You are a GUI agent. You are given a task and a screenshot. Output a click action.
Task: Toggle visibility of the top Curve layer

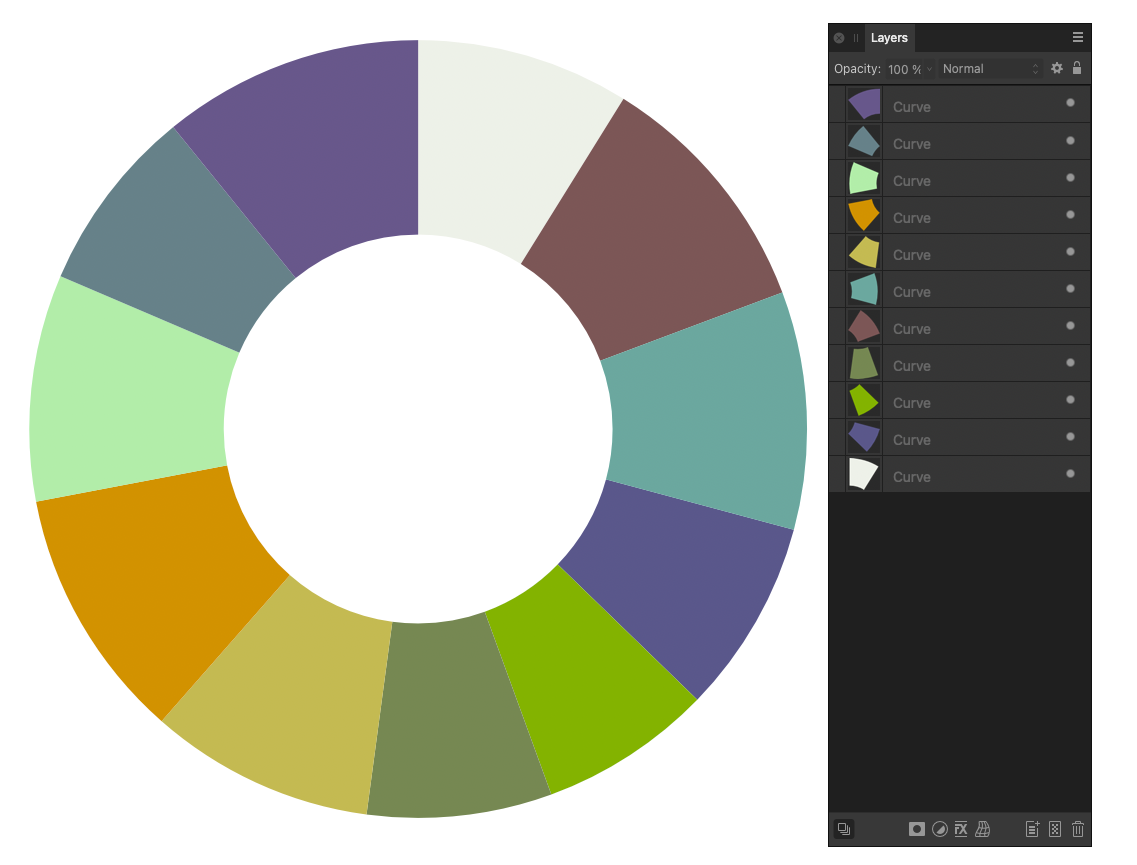coord(1069,104)
